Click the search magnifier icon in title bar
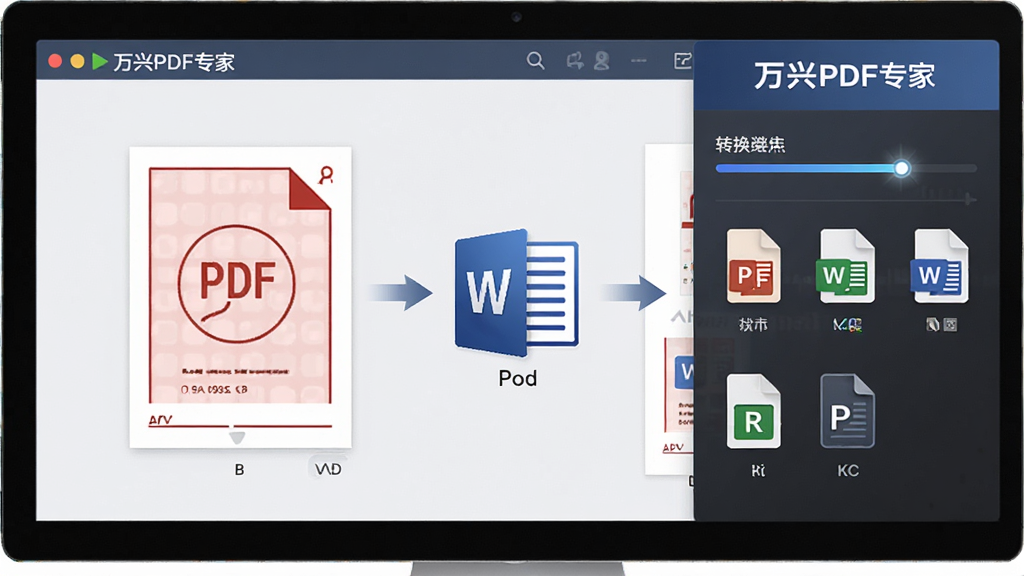This screenshot has height=576, width=1024. [536, 61]
